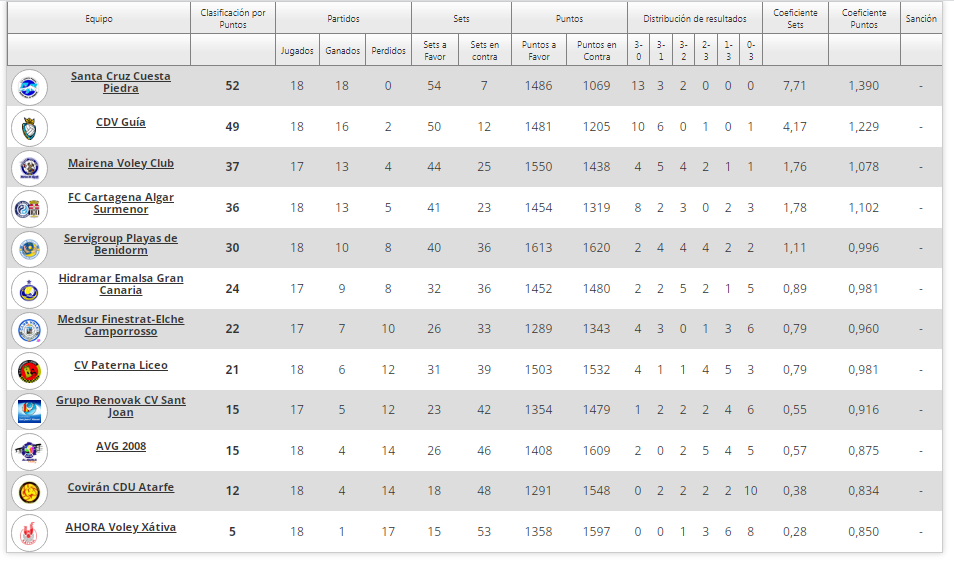Open the CDV Guía team link
954x562 pixels.
pos(120,122)
